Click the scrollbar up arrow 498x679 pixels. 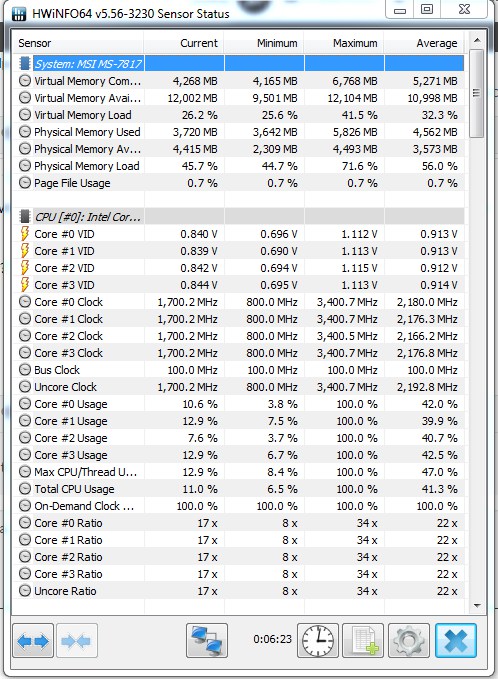click(x=477, y=41)
